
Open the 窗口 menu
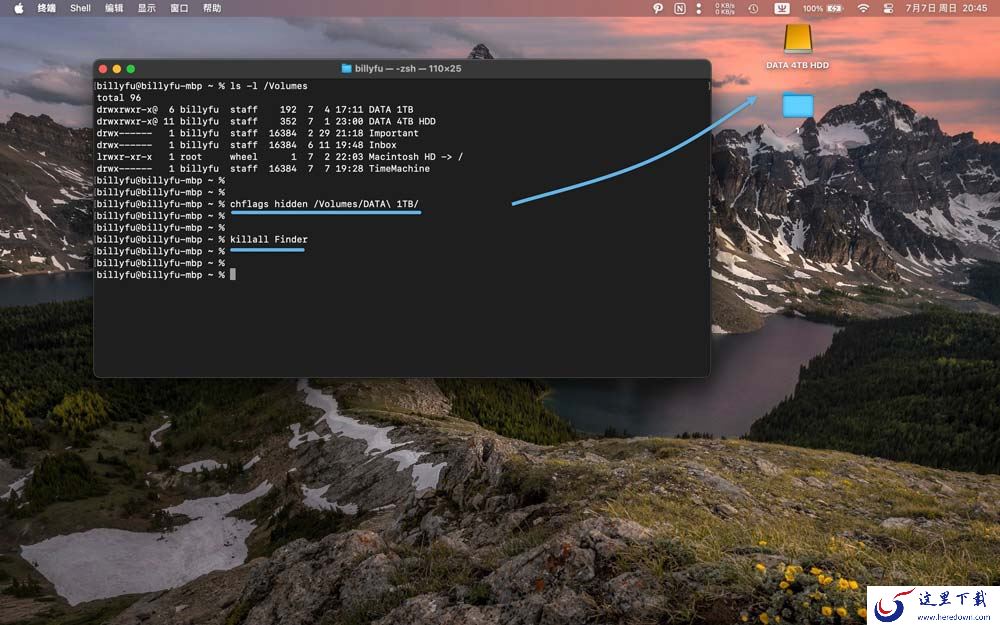click(179, 8)
